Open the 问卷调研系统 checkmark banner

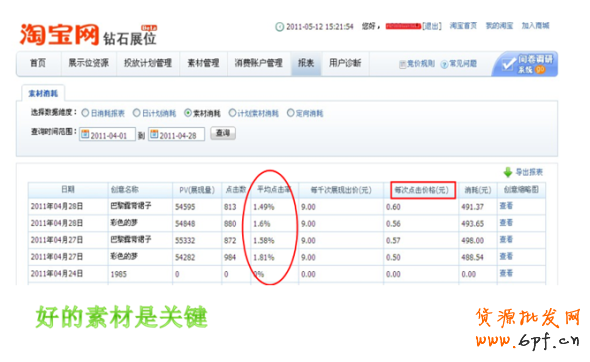point(526,64)
